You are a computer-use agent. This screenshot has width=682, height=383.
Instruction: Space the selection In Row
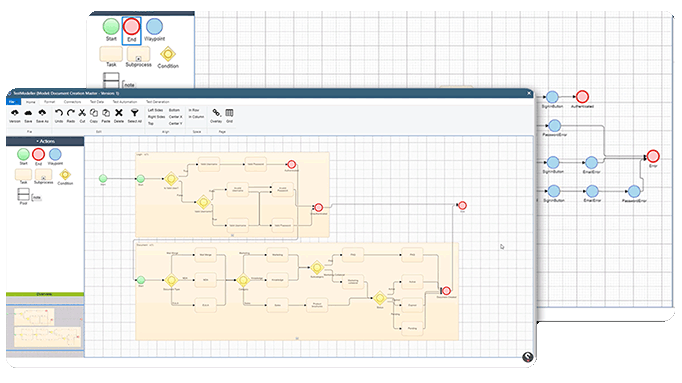pos(194,110)
